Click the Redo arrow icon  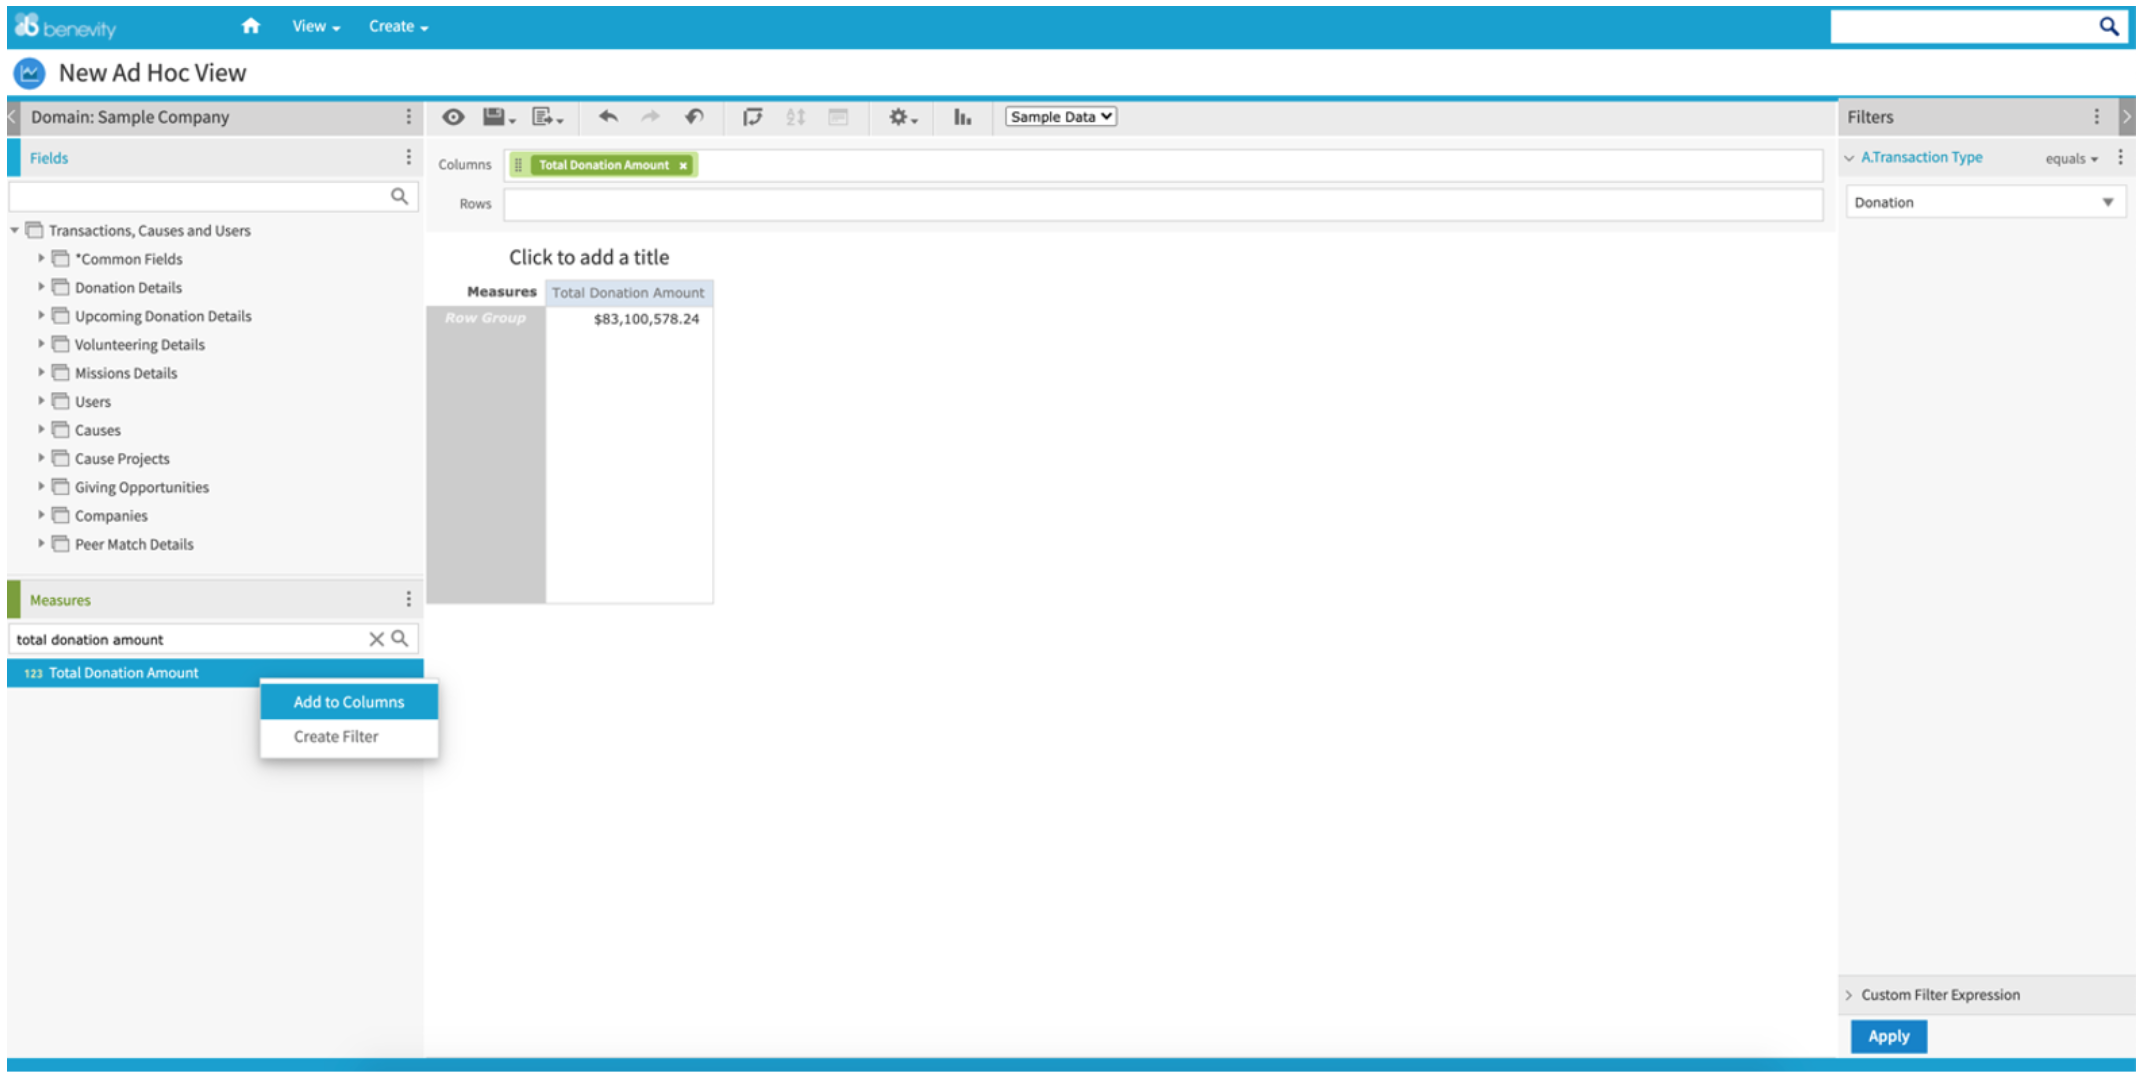tap(651, 117)
